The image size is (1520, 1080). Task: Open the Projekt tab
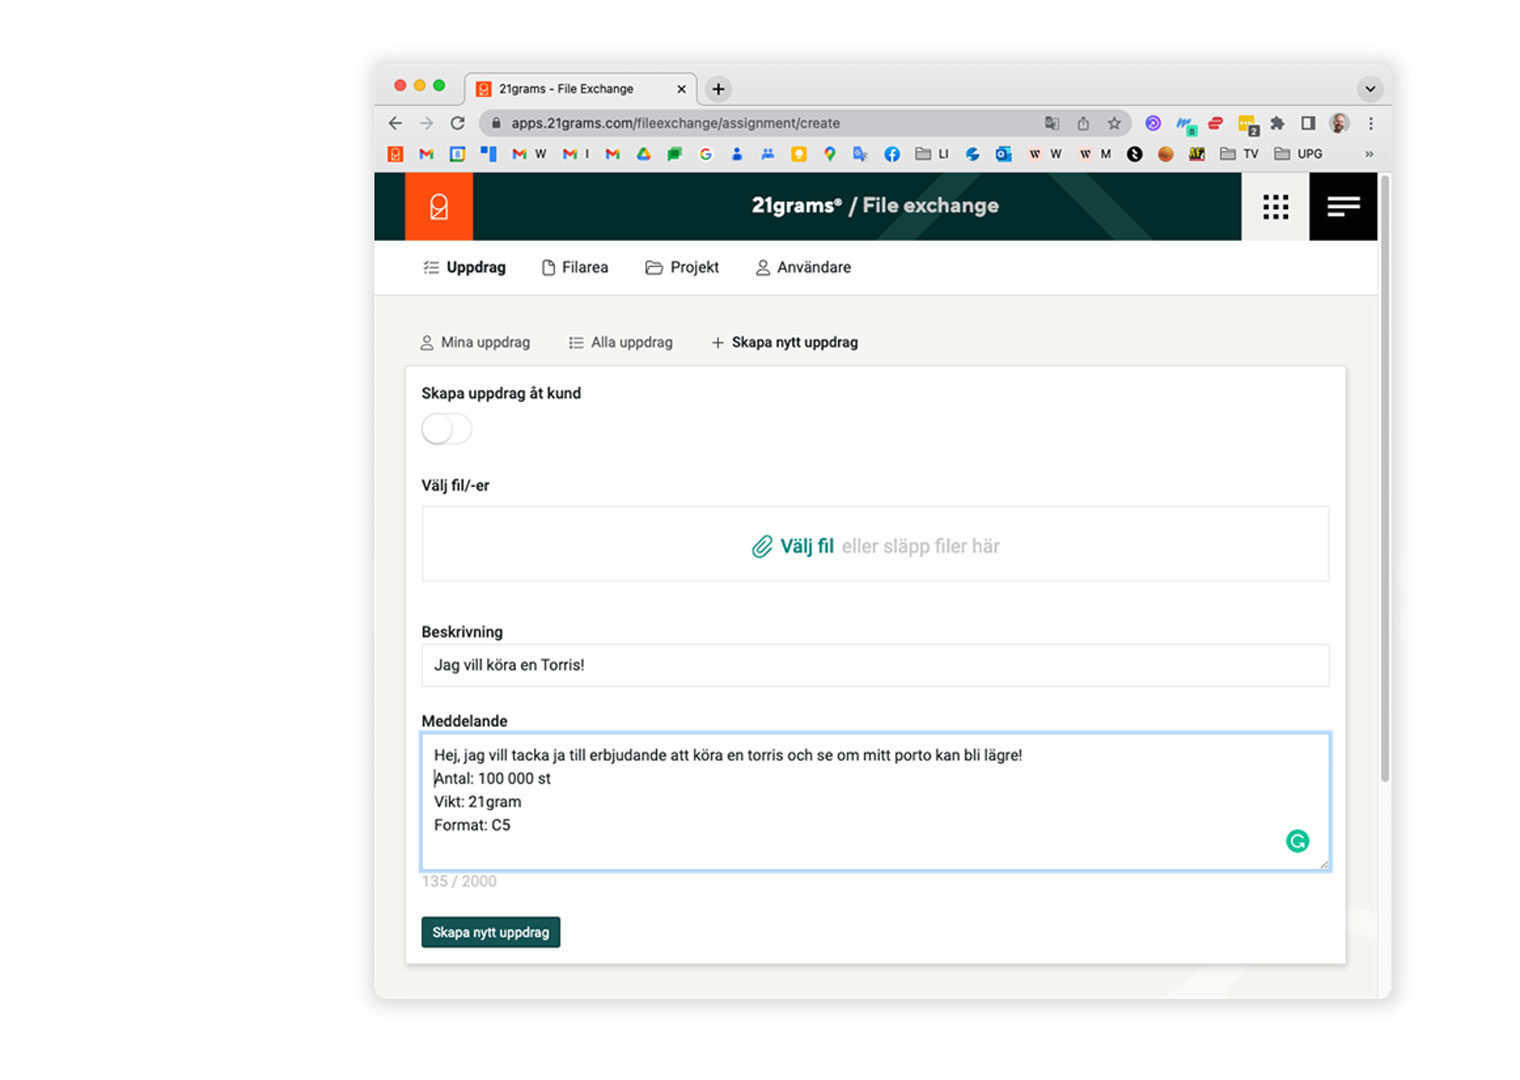pos(682,268)
